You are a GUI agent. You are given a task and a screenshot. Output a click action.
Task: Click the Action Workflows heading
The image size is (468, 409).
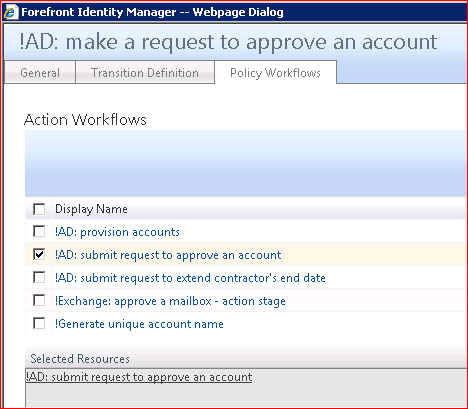tap(85, 120)
